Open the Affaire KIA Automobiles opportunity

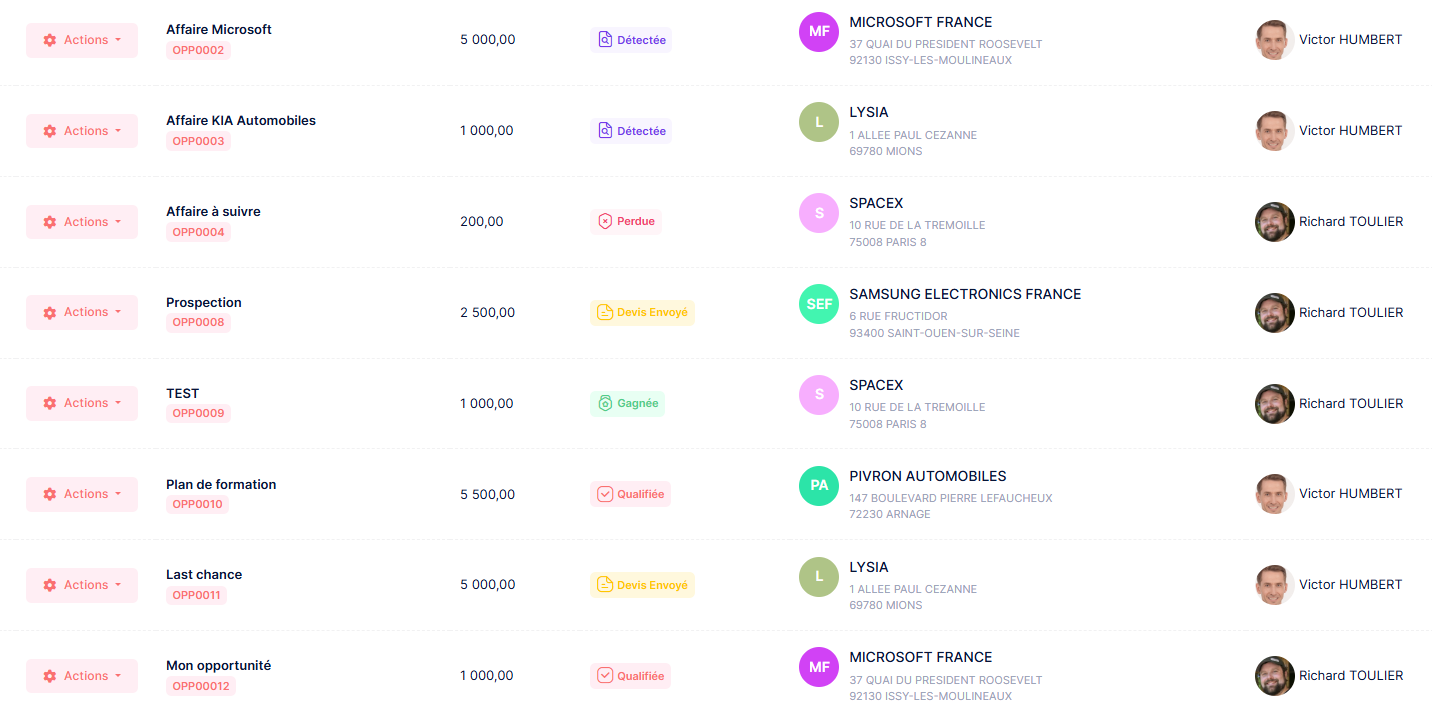pos(240,121)
